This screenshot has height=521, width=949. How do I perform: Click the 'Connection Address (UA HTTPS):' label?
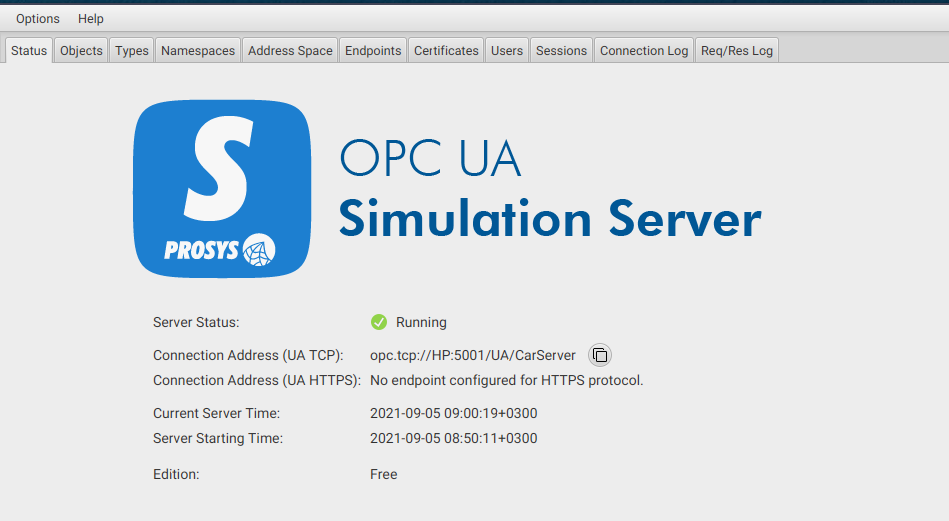pos(257,381)
